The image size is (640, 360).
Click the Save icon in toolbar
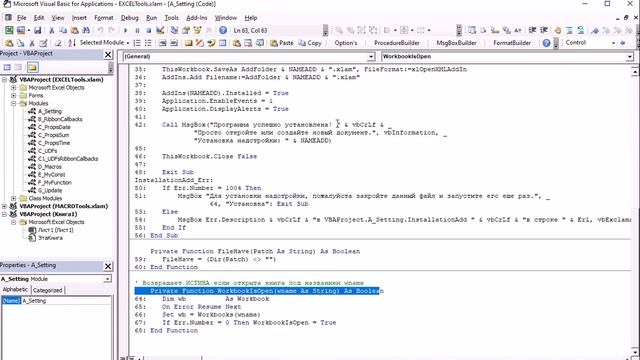coord(37,30)
